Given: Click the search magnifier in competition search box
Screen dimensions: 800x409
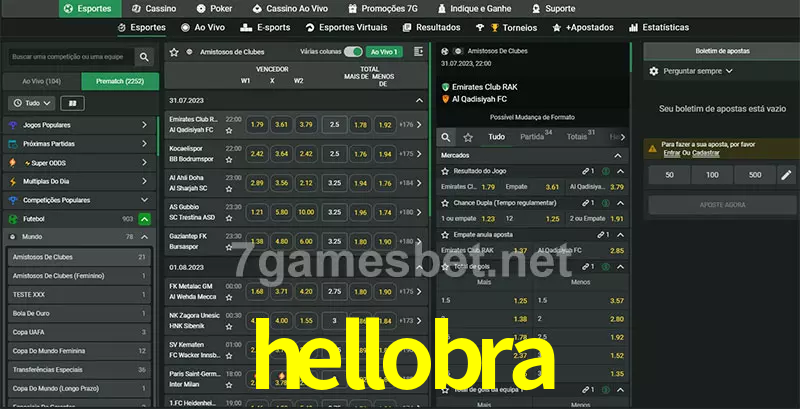Looking at the screenshot, I should tap(144, 57).
